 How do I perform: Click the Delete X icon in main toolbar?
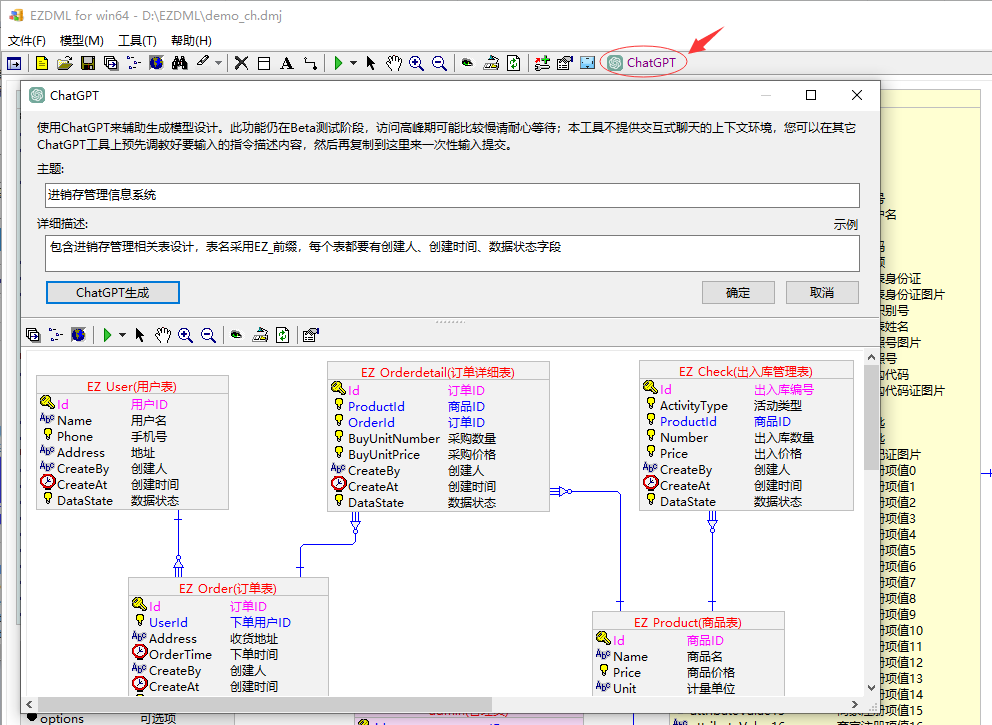[241, 63]
